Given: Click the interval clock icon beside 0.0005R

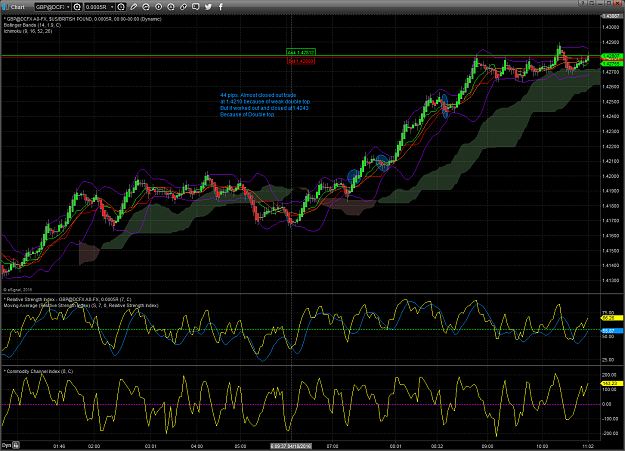Looking at the screenshot, I should (121, 7).
